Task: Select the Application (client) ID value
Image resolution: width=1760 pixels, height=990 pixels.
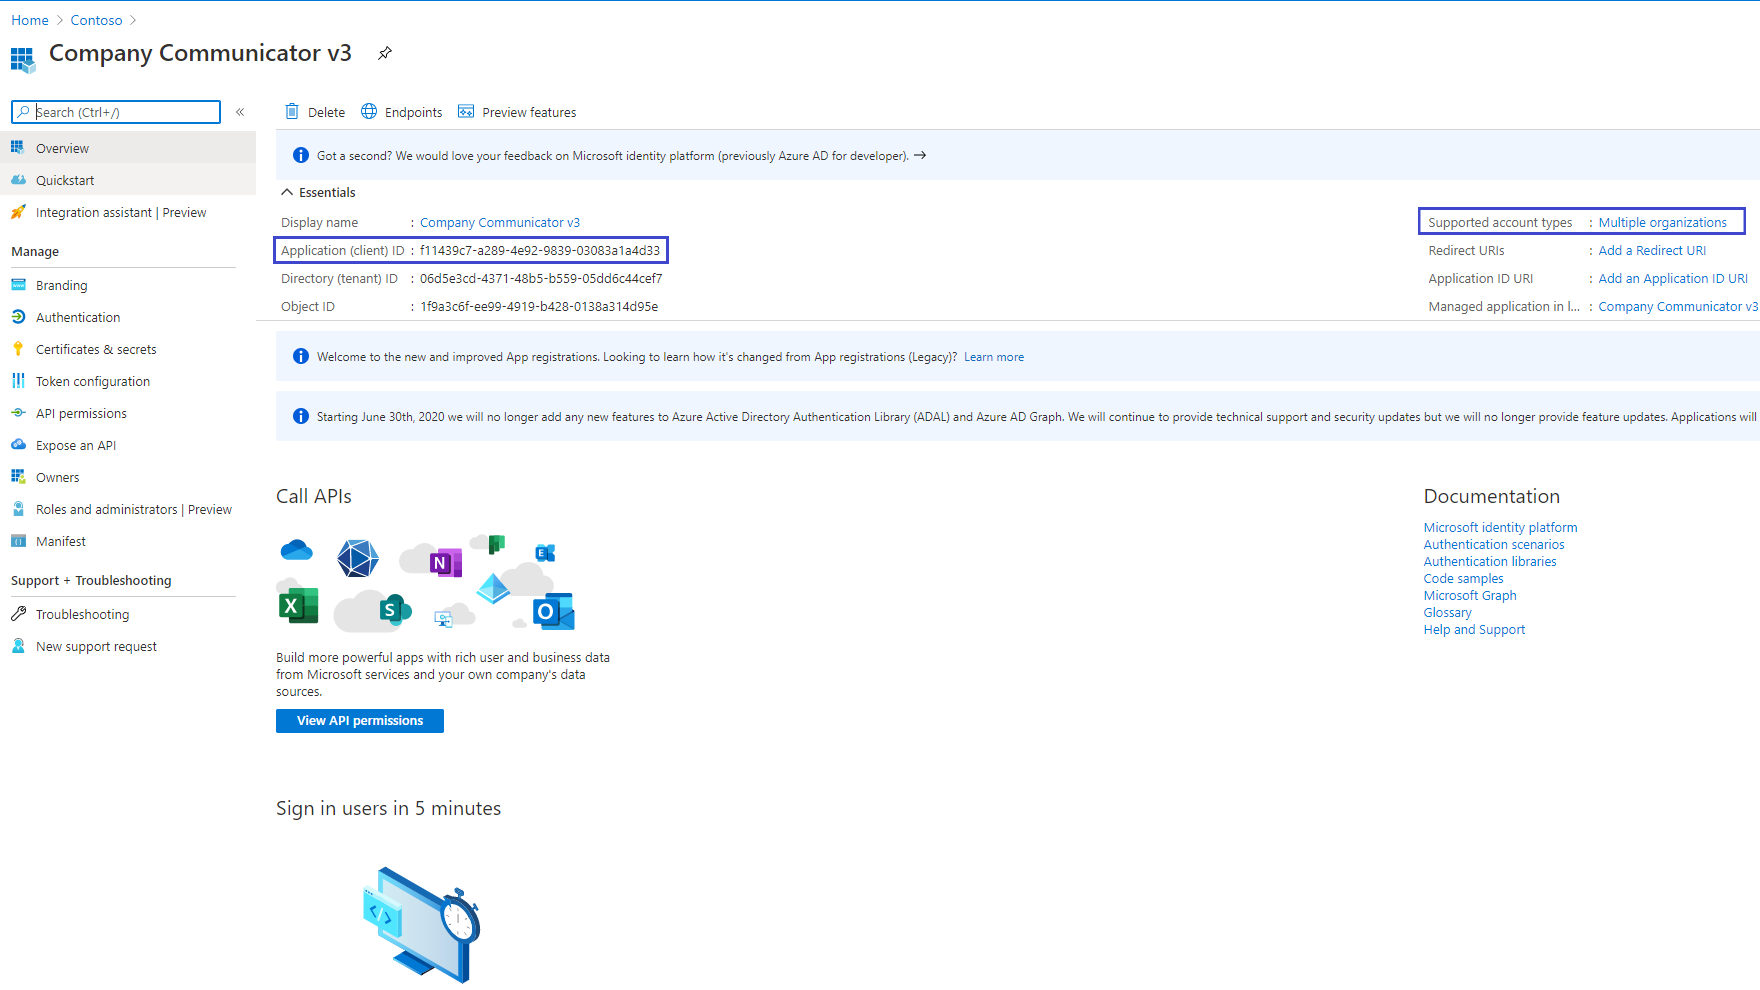Action: (x=540, y=250)
